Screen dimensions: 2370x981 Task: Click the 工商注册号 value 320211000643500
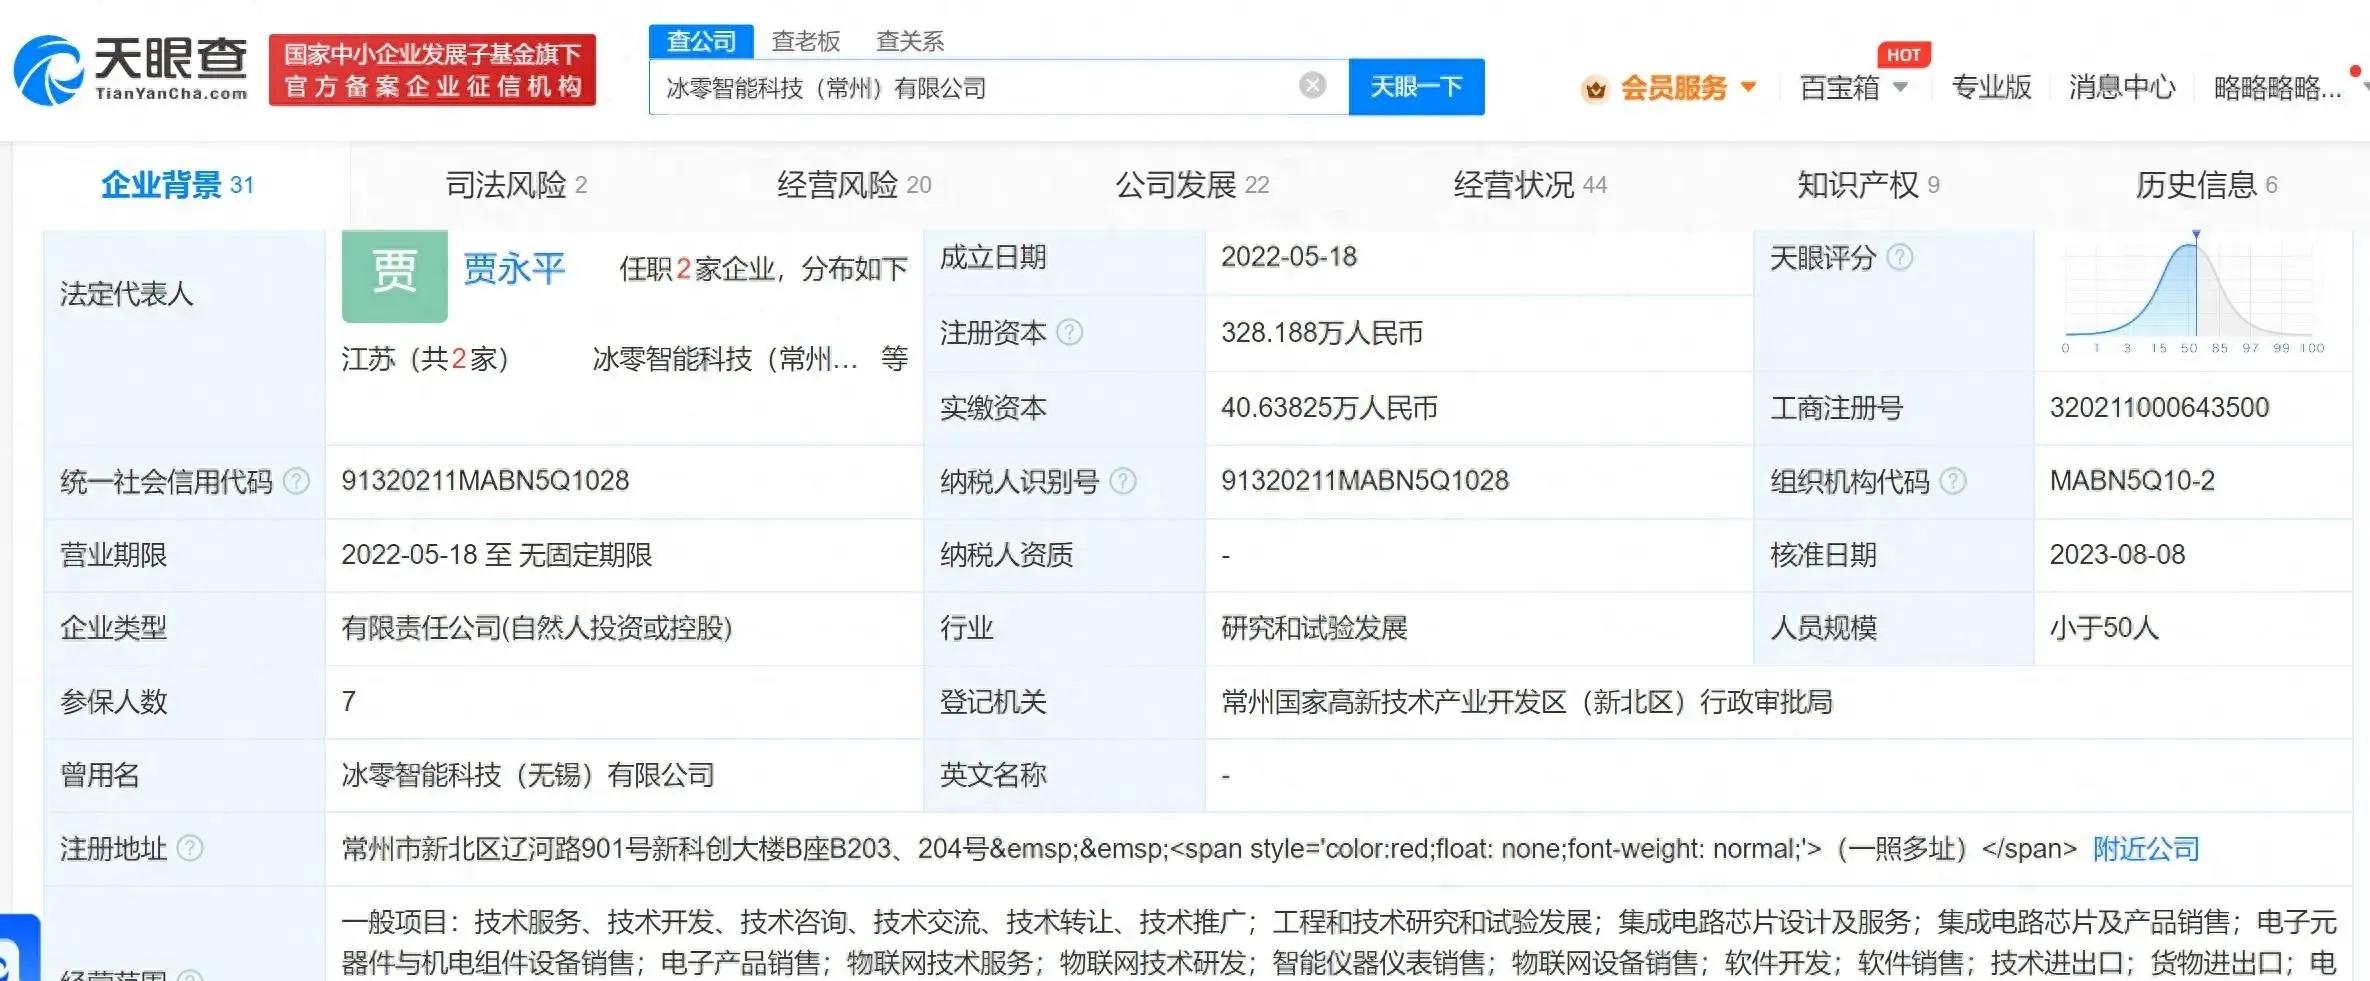pos(2159,408)
